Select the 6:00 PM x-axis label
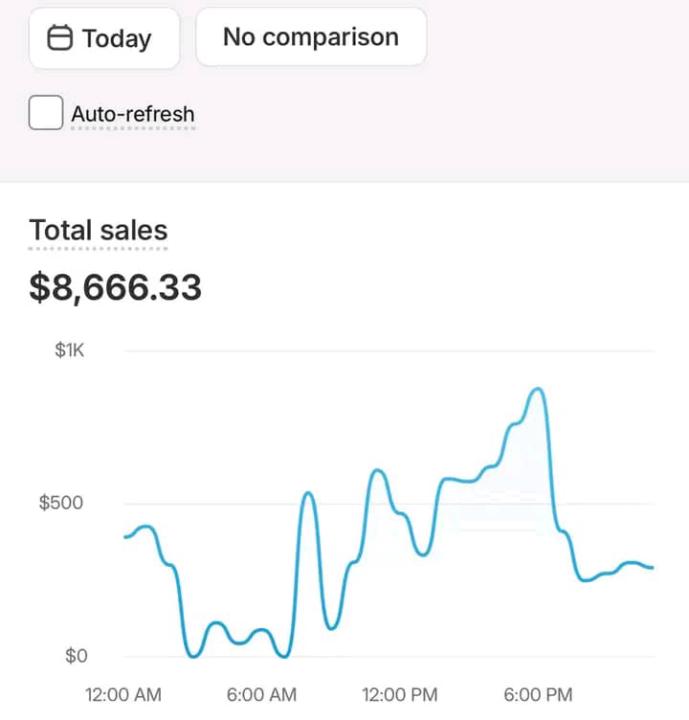Screen dimensions: 689x720 536,695
